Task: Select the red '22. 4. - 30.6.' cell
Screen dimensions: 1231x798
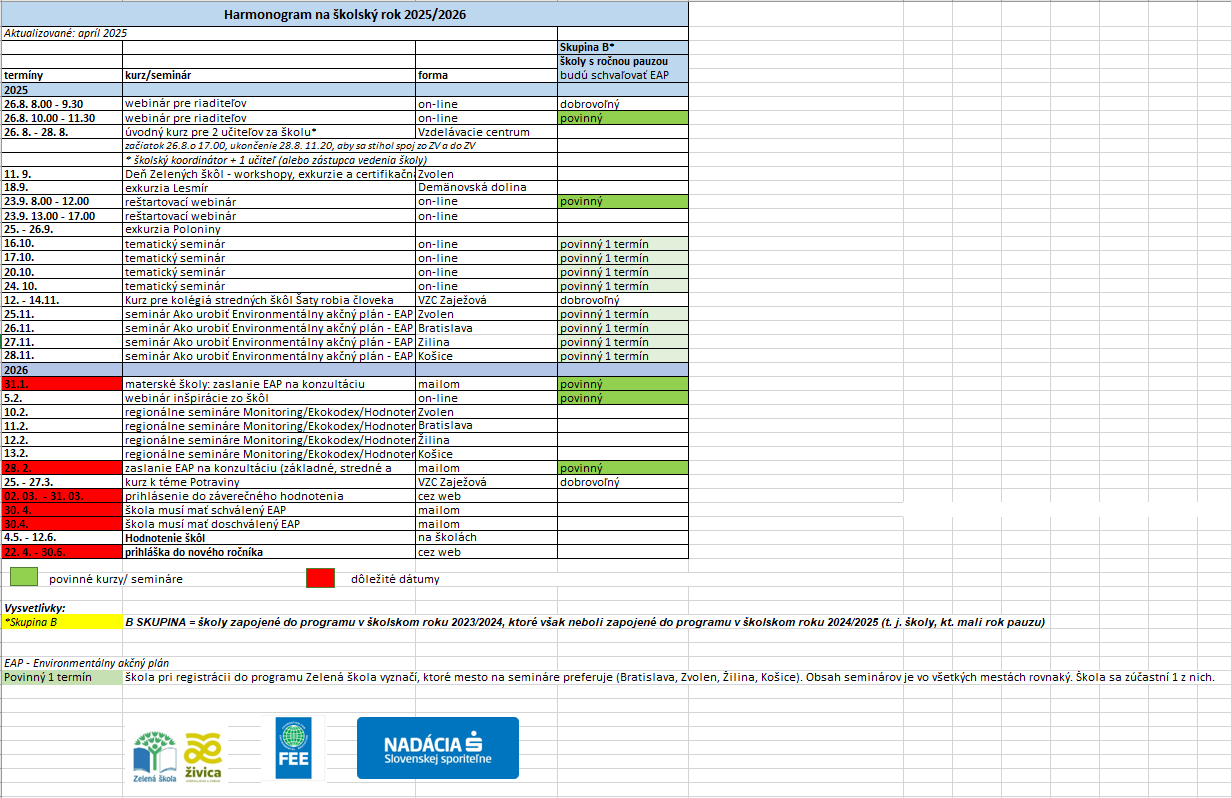Action: click(x=61, y=551)
